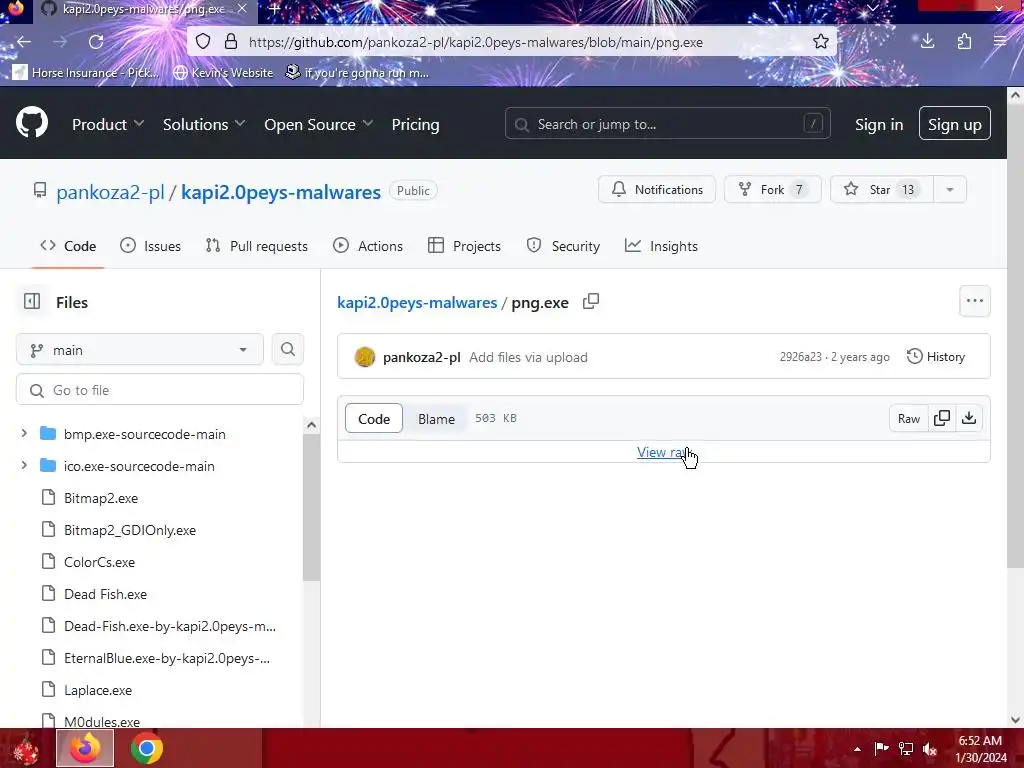
Task: Switch to Code view
Action: coord(374,419)
